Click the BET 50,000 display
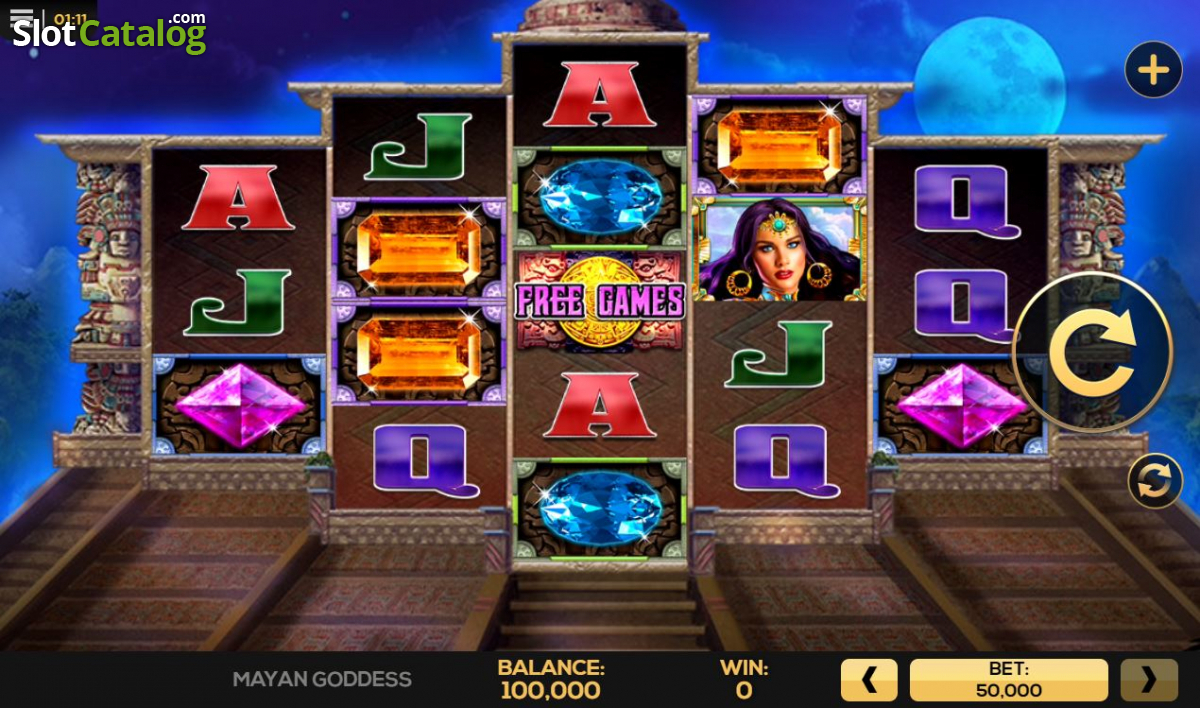 1009,680
